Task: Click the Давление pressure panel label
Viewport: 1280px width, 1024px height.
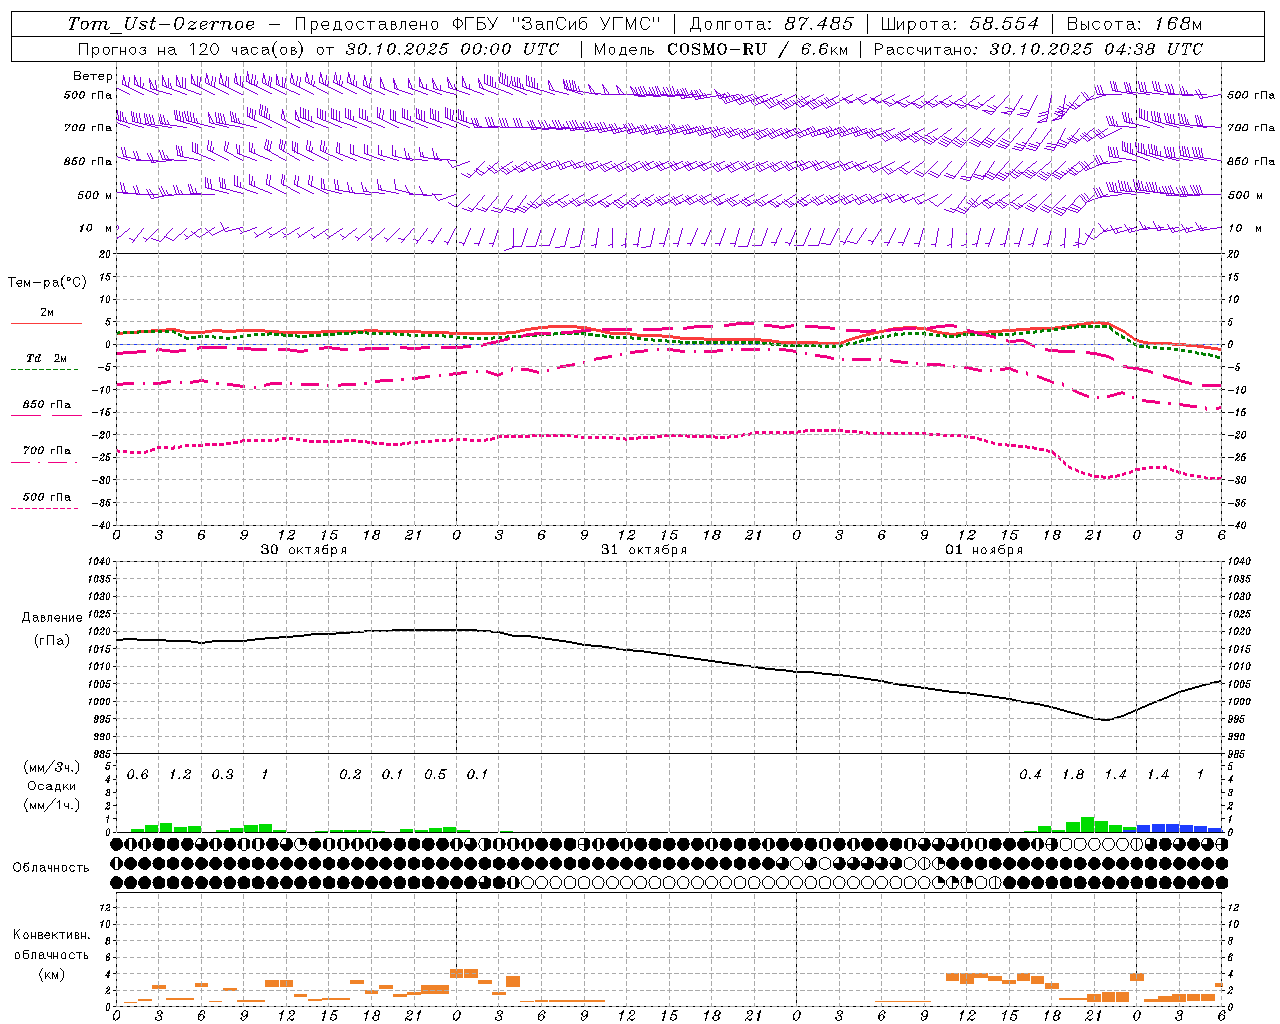Action: tap(52, 618)
